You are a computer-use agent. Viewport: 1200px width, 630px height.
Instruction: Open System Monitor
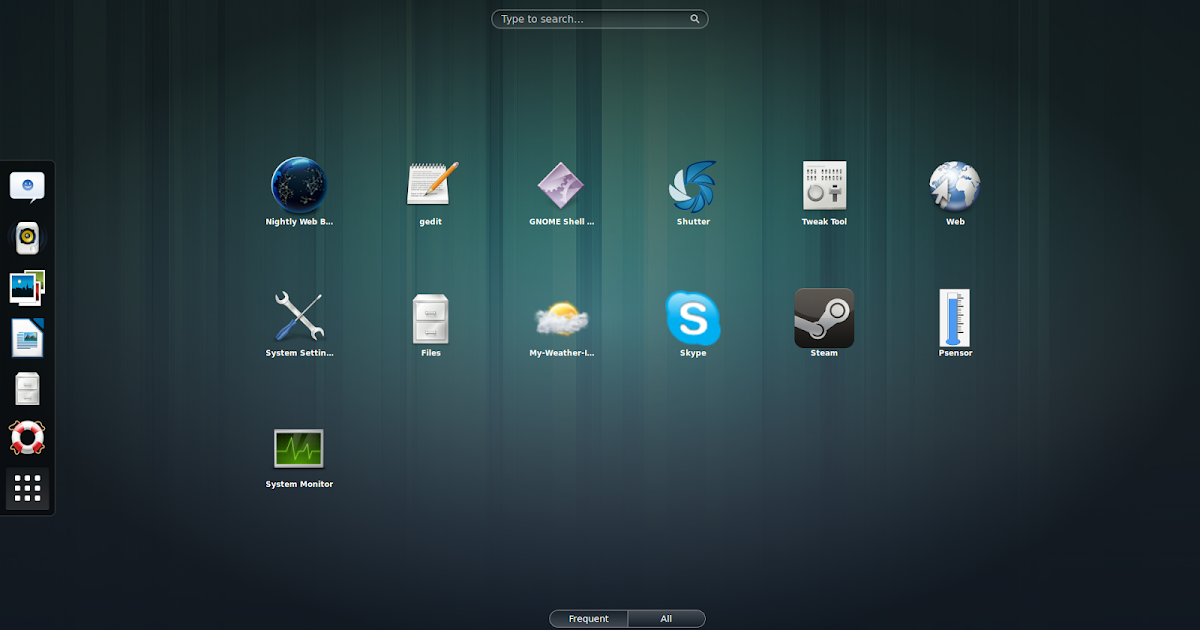(x=298, y=448)
